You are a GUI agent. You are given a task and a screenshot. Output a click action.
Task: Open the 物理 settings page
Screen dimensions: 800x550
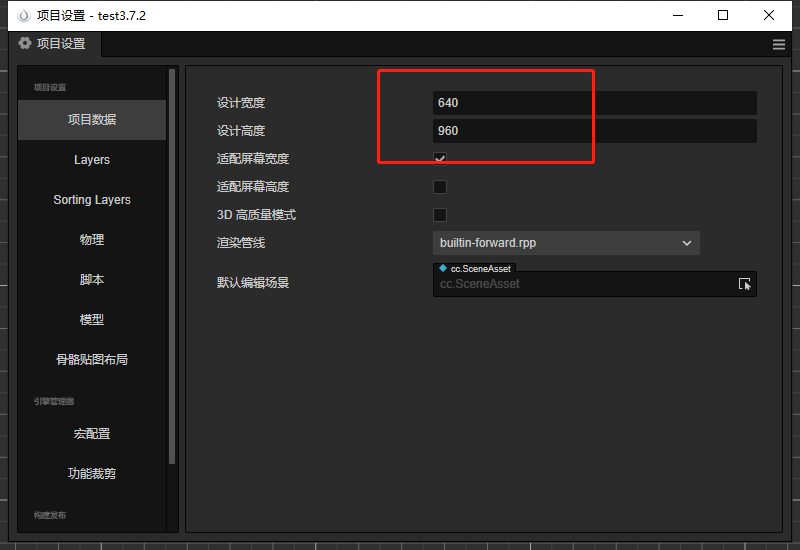[92, 240]
